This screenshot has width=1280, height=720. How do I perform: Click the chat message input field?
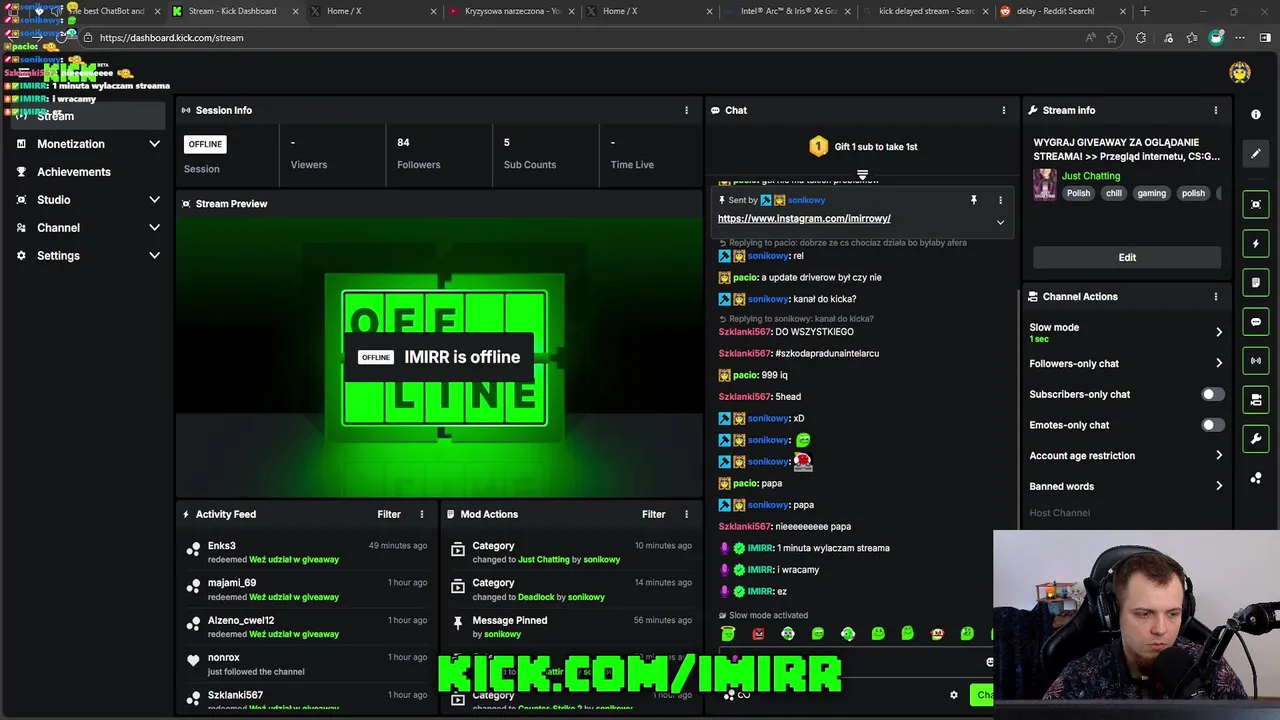pos(855,662)
